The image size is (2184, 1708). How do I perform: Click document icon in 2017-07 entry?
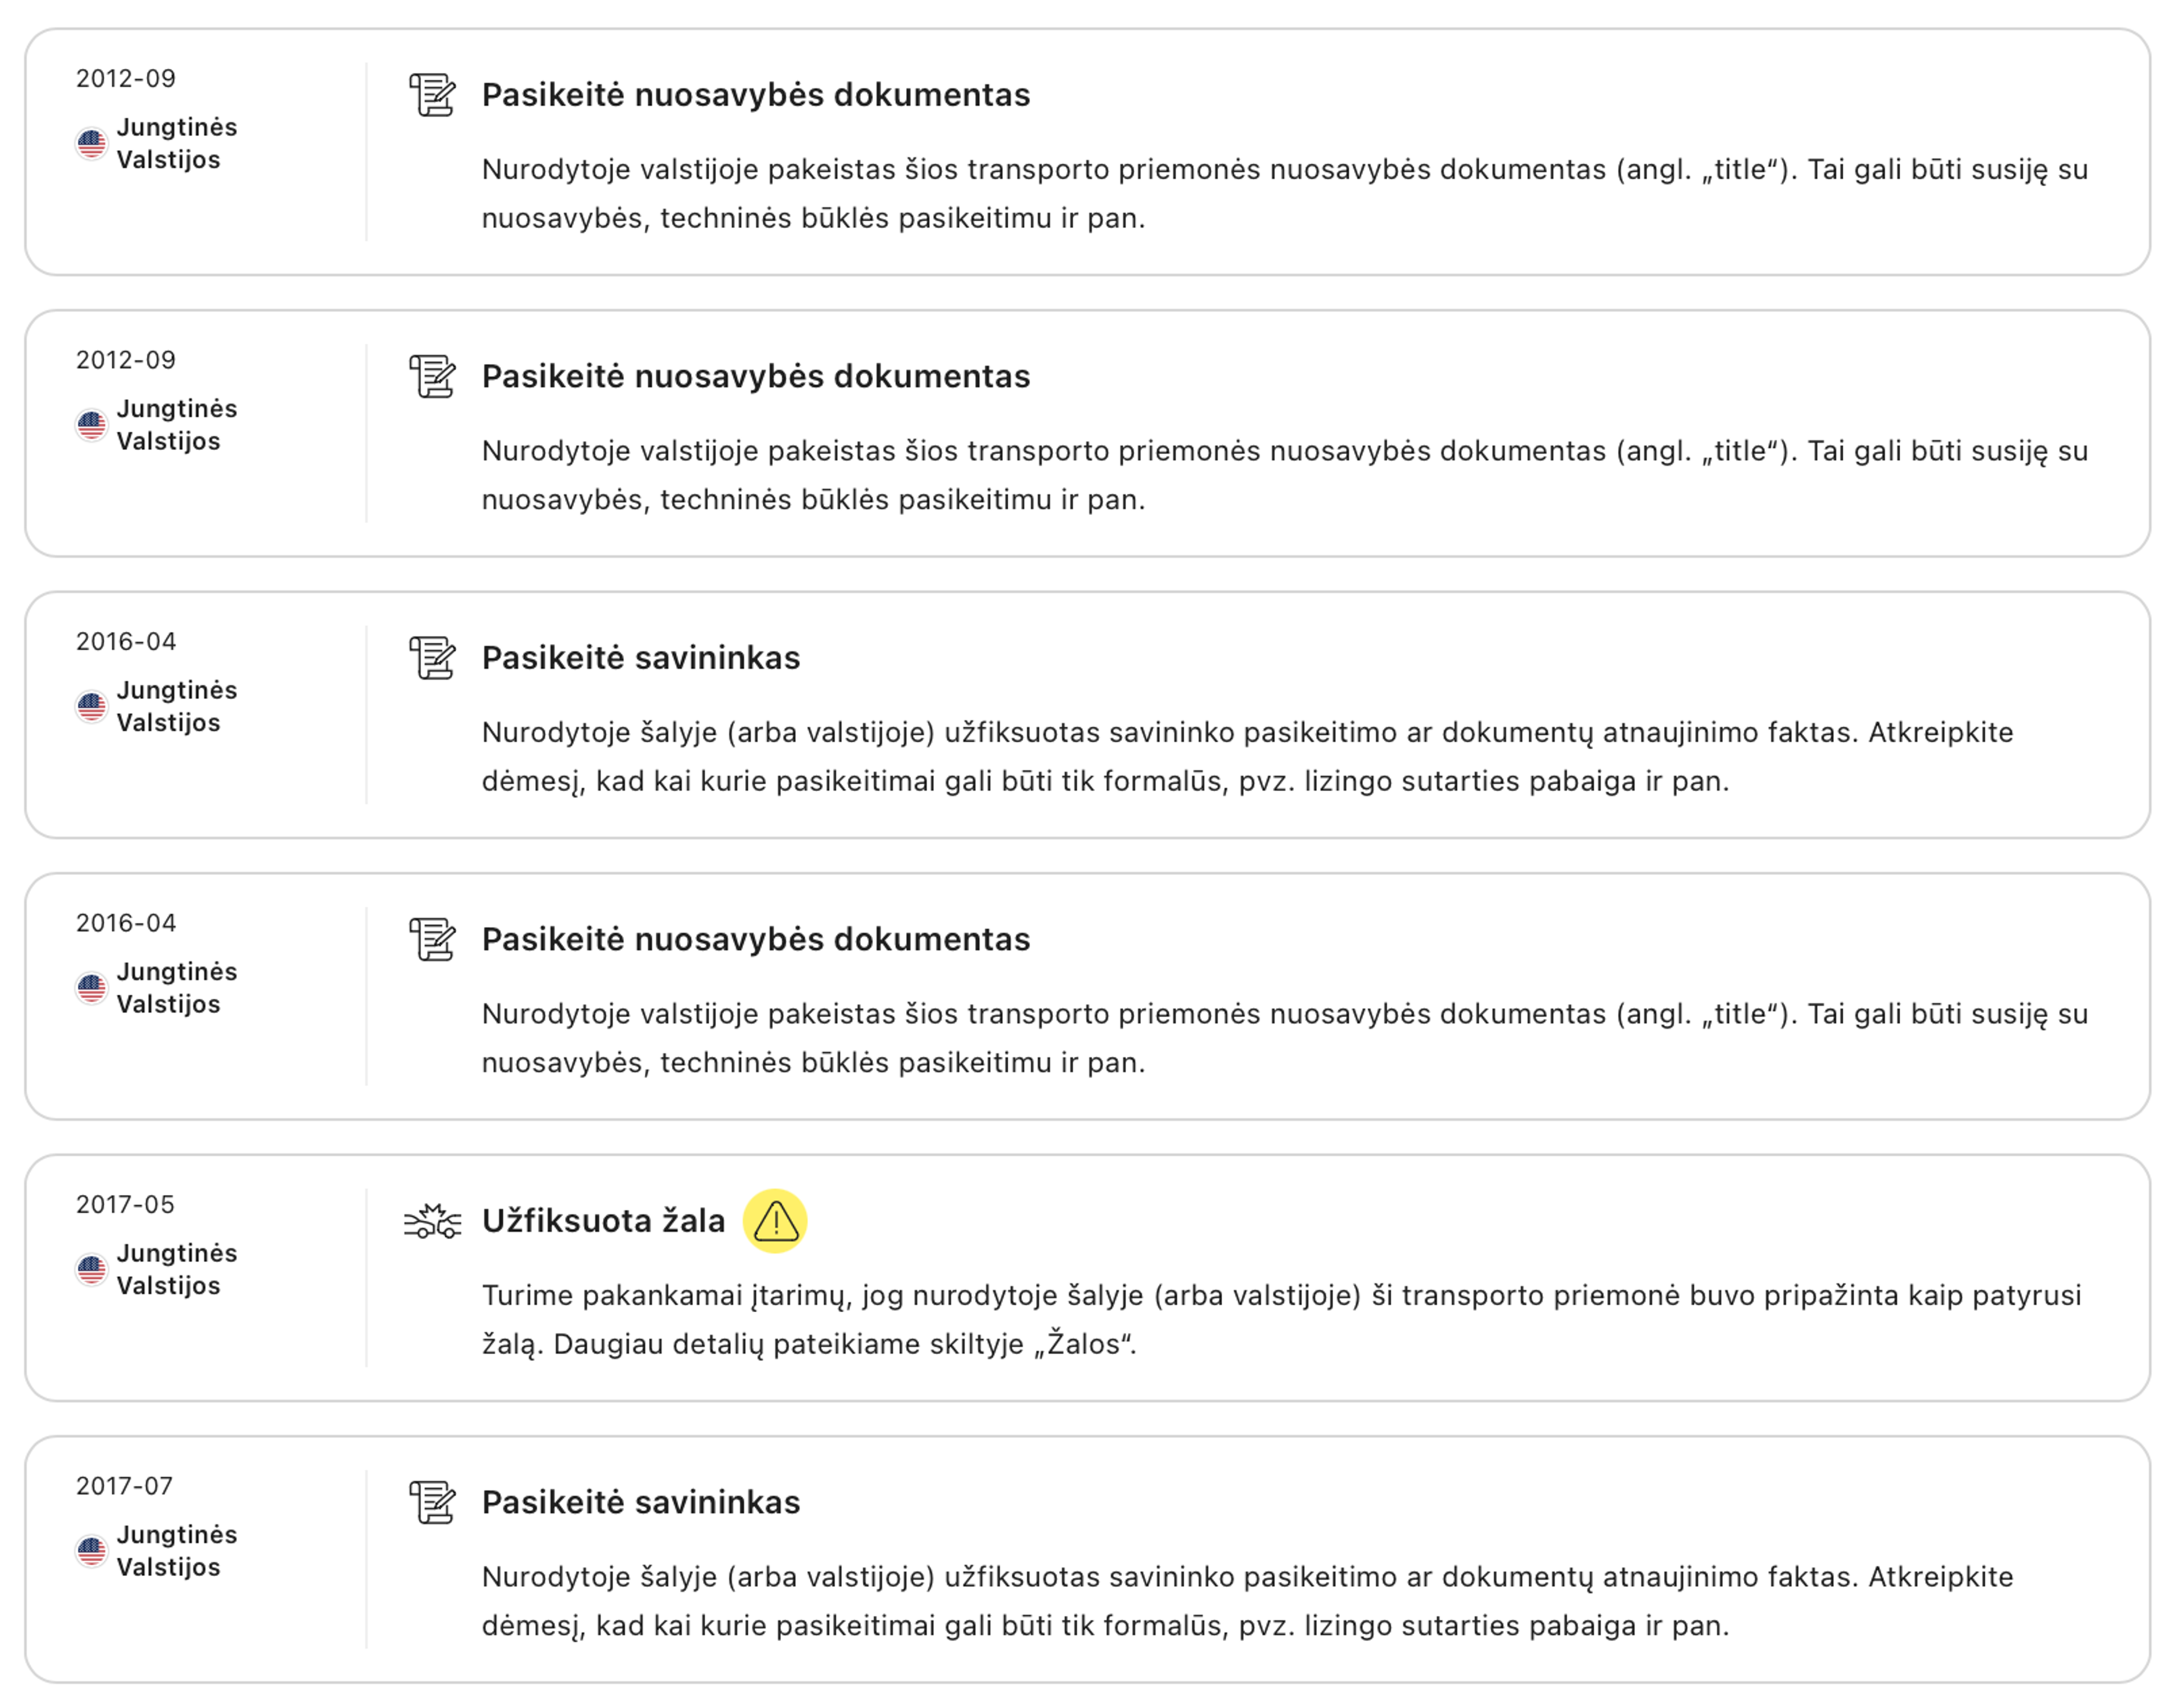(x=433, y=1502)
